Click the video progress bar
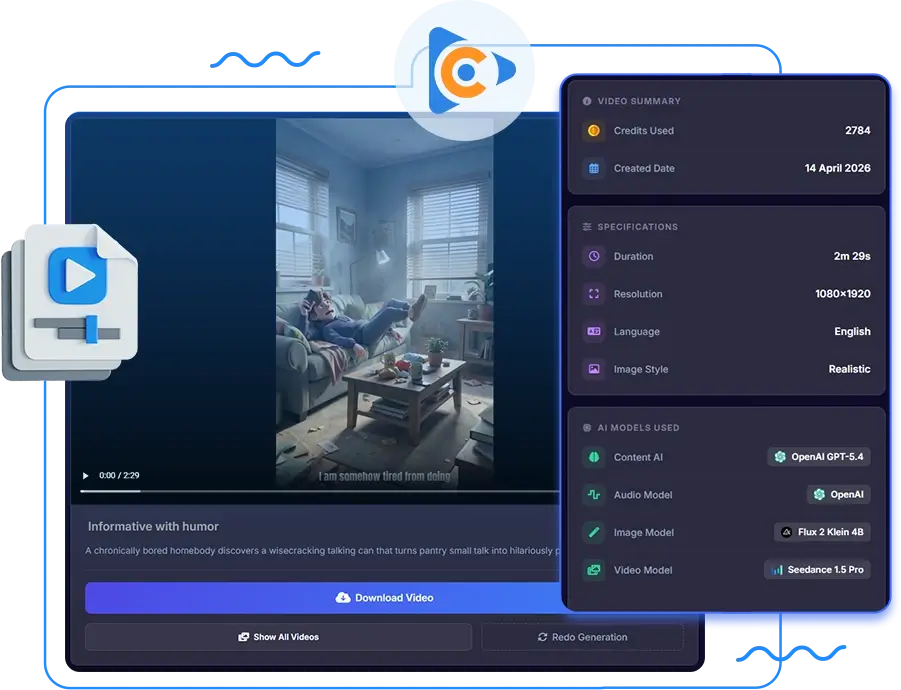901x690 pixels. tap(319, 492)
